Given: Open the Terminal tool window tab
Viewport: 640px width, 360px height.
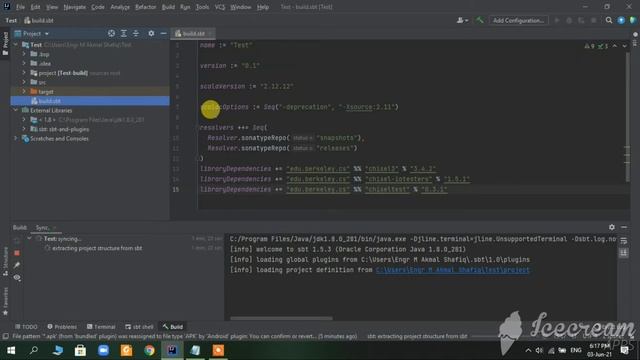Looking at the screenshot, I should pos(101,327).
